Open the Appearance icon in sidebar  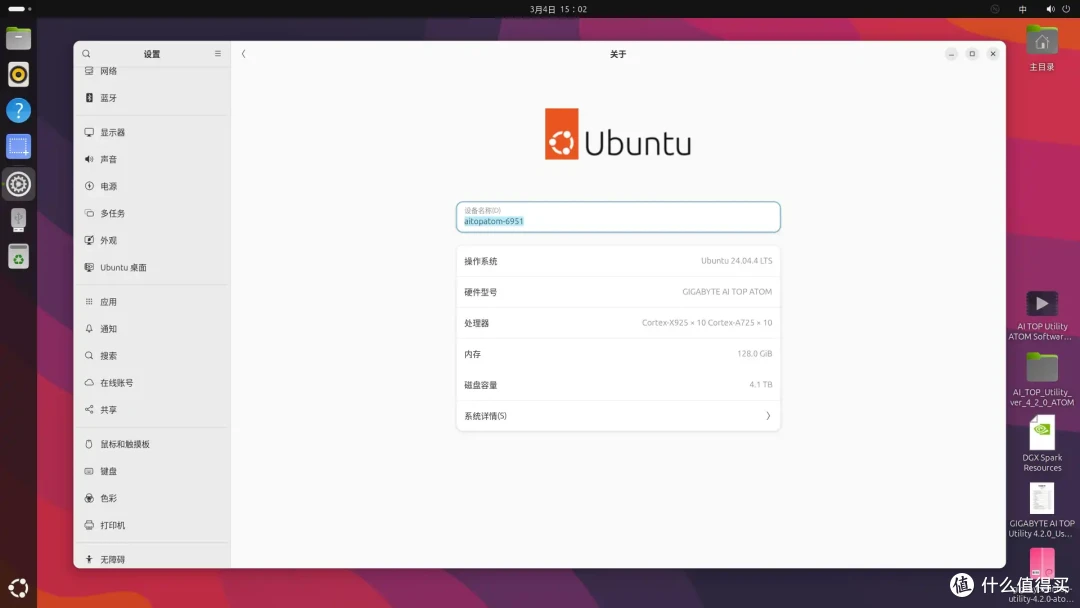coord(89,240)
